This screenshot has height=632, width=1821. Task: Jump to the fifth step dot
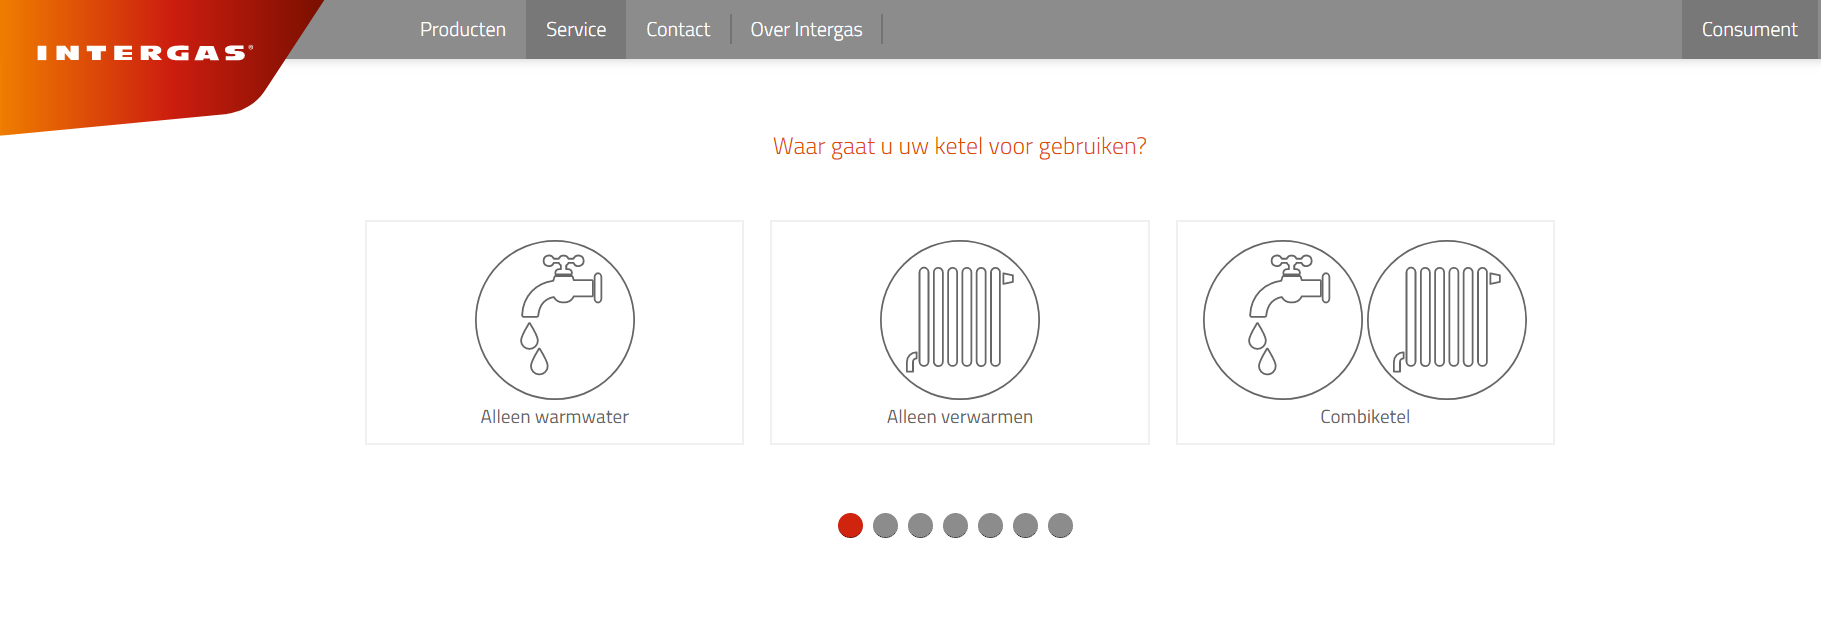click(990, 525)
